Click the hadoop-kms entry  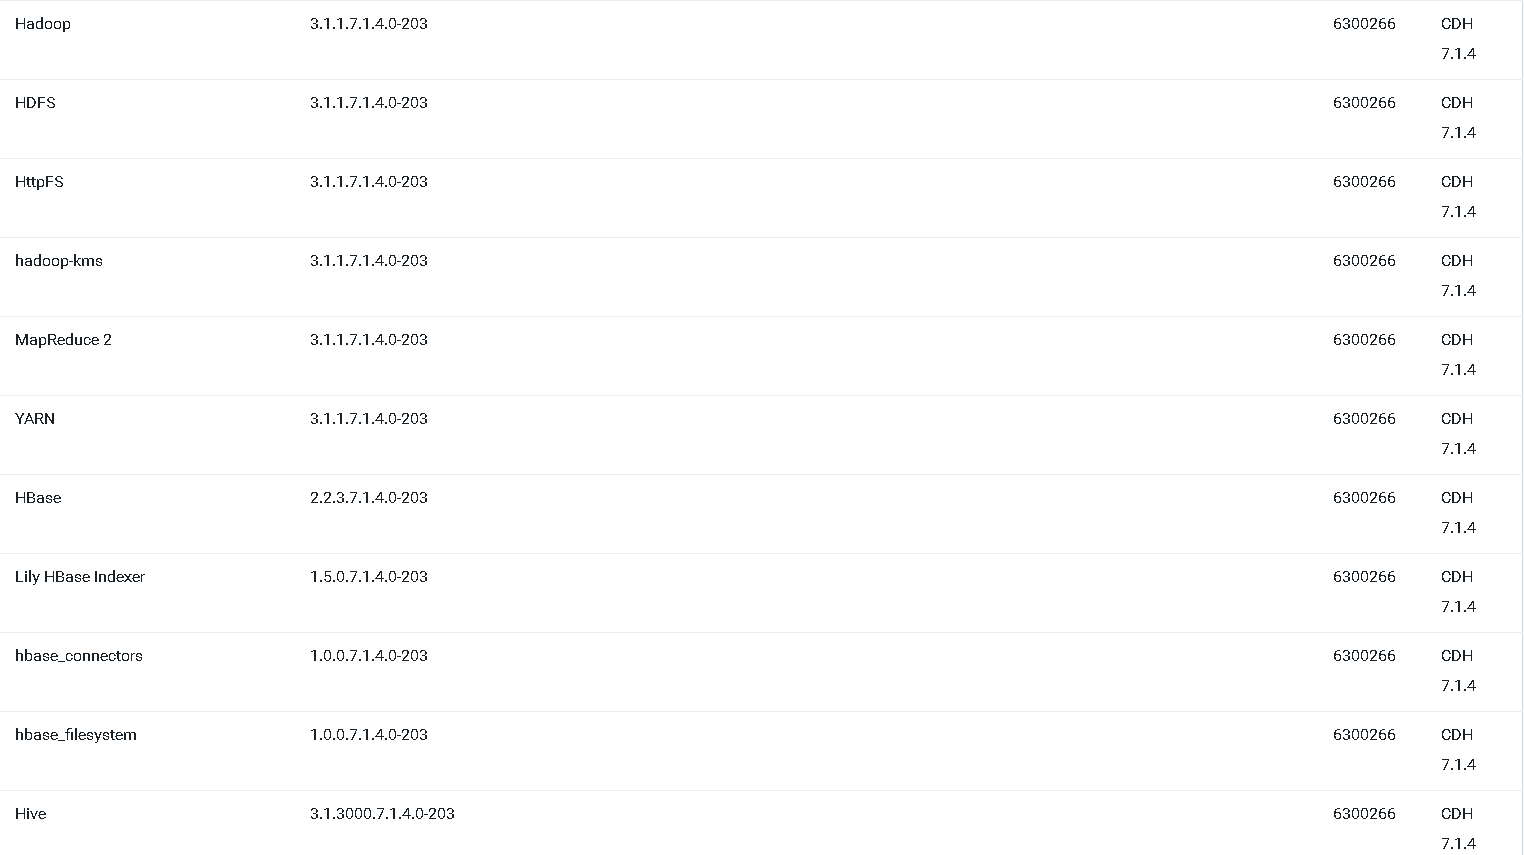click(59, 261)
